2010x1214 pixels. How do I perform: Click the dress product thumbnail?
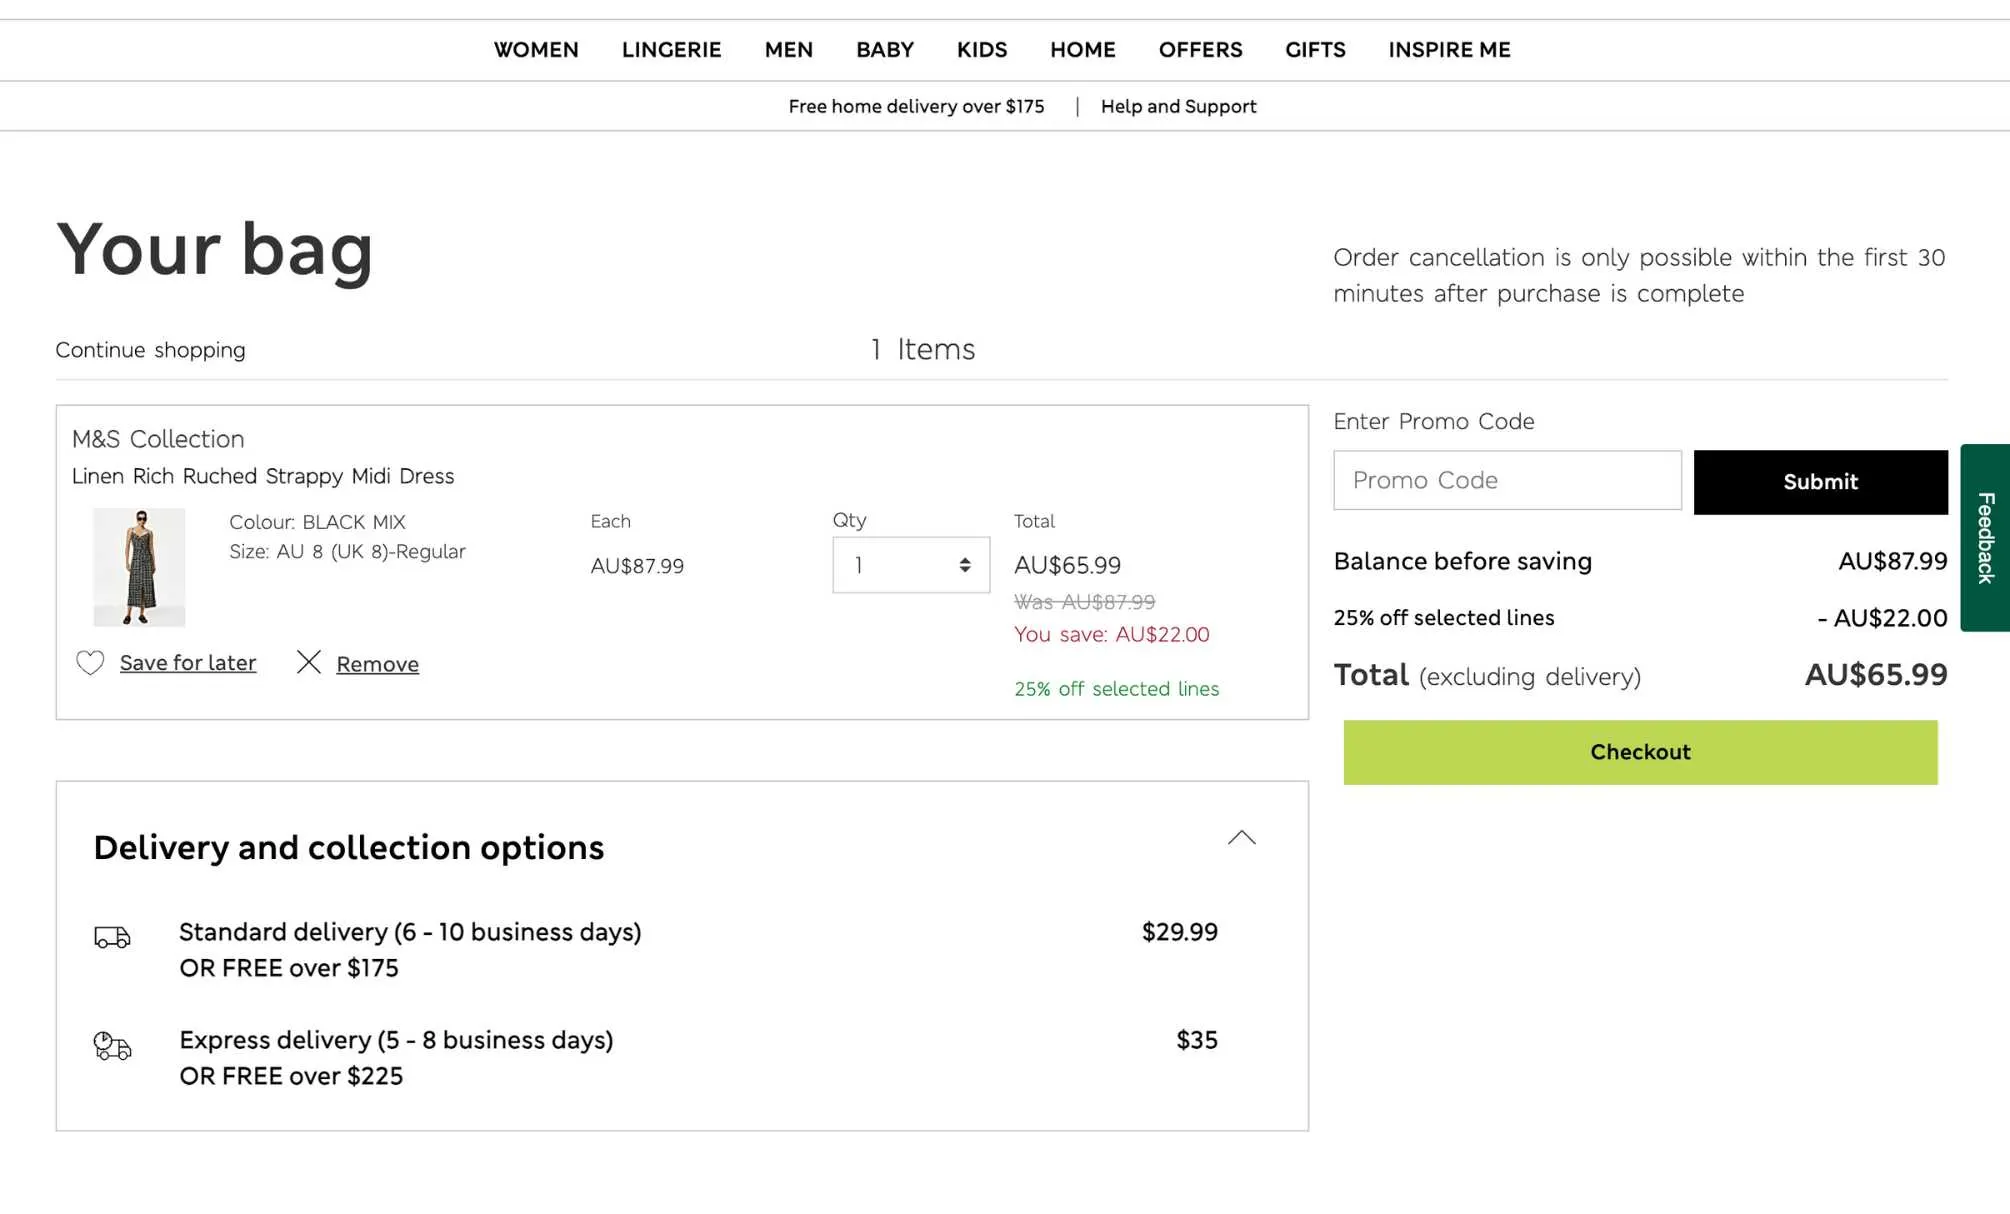pyautogui.click(x=139, y=567)
